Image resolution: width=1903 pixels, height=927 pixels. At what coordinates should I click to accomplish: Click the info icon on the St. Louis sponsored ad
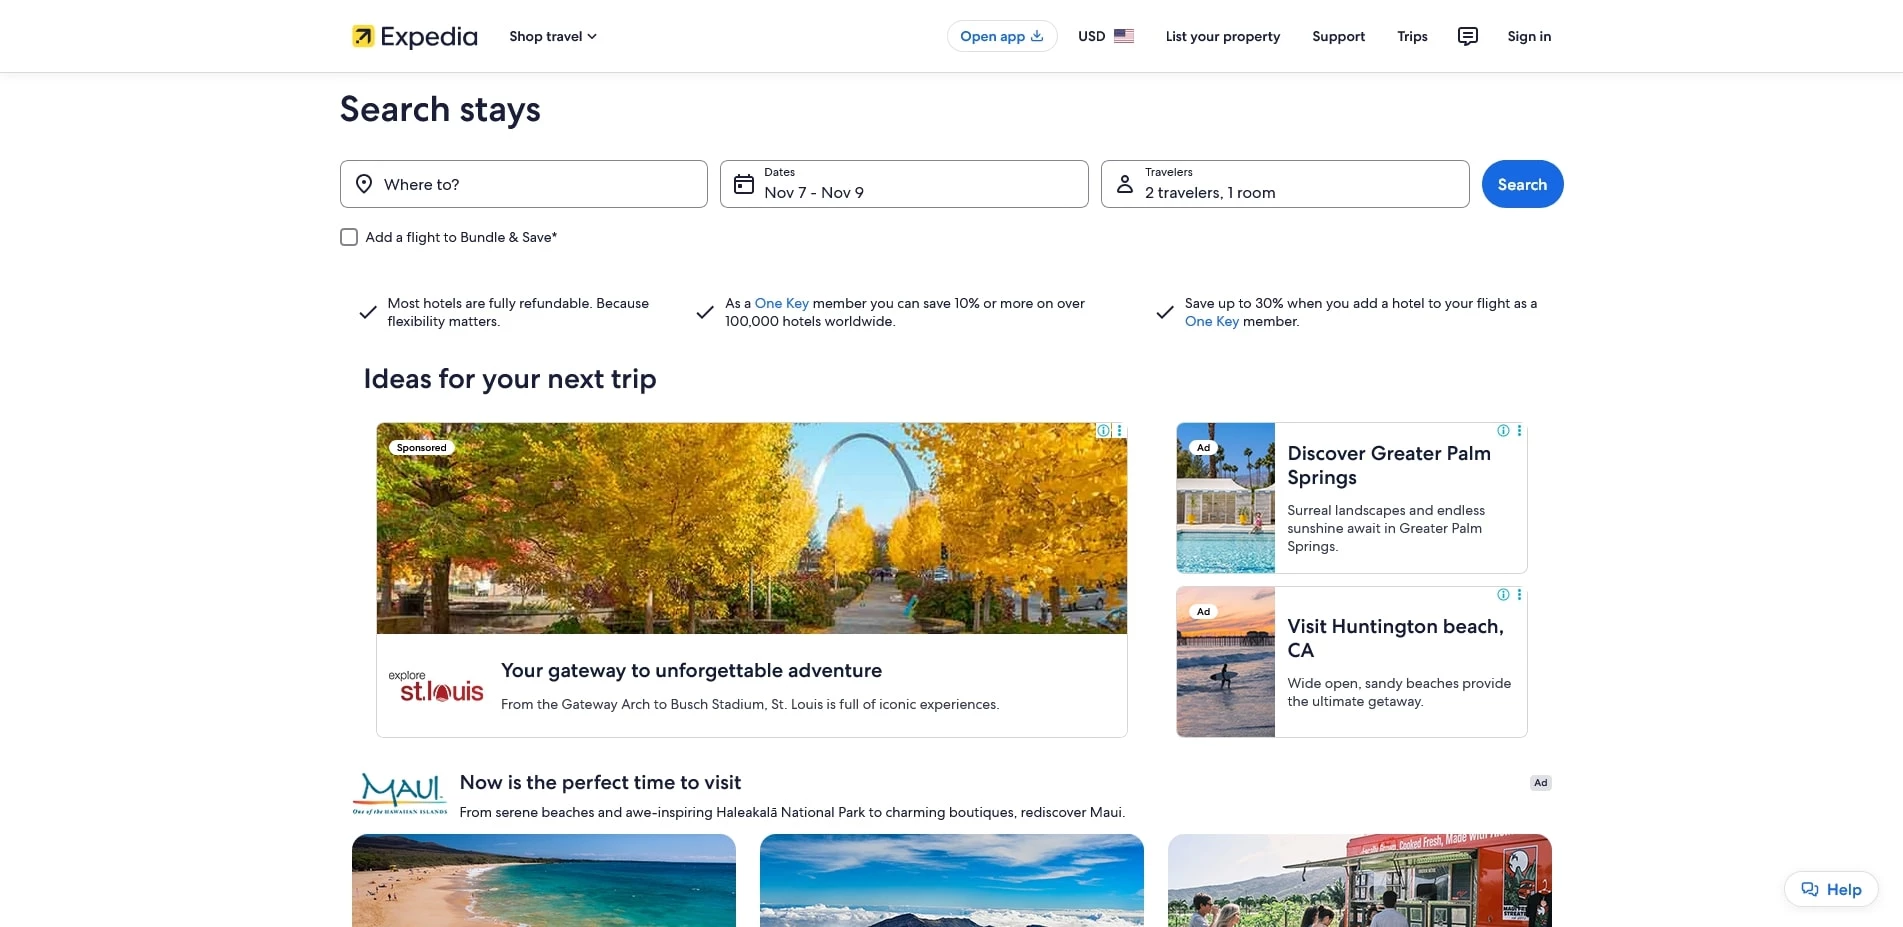(x=1103, y=430)
